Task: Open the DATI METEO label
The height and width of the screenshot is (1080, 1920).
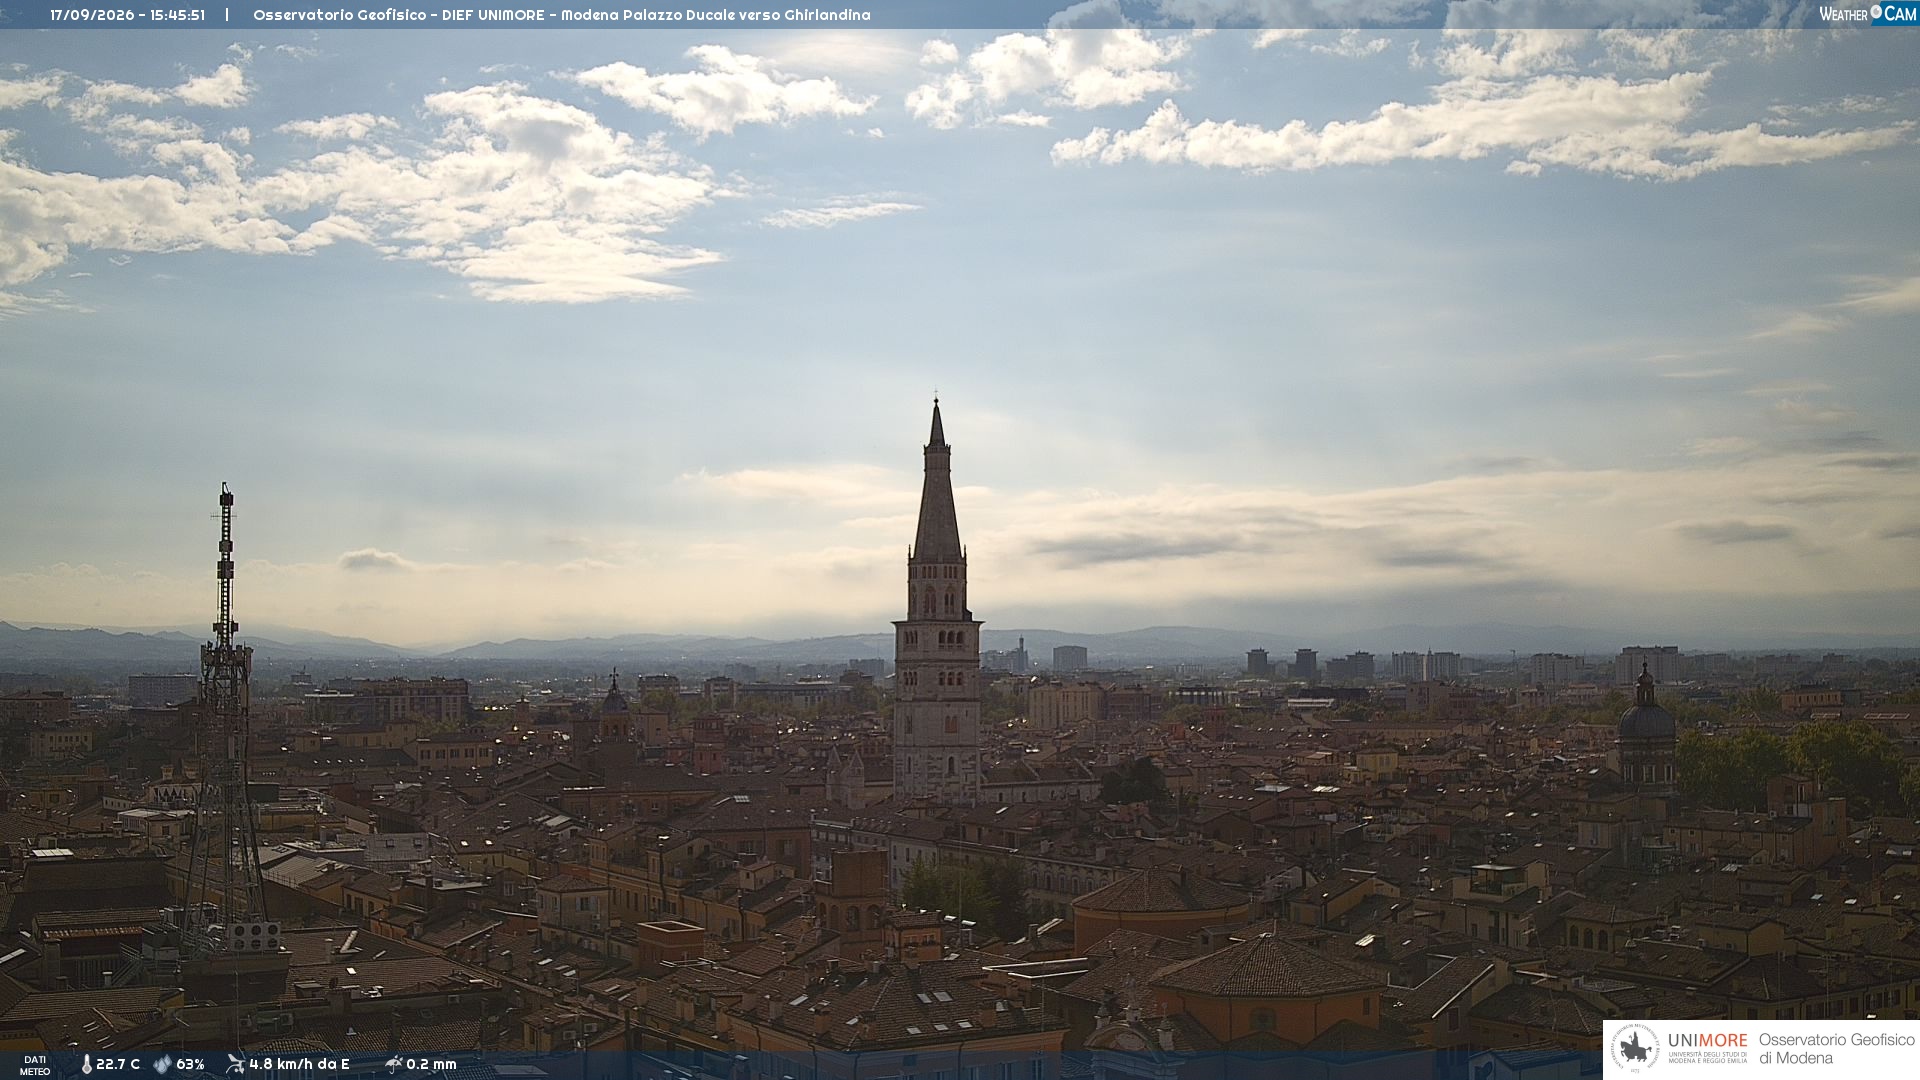Action: pyautogui.click(x=34, y=1065)
